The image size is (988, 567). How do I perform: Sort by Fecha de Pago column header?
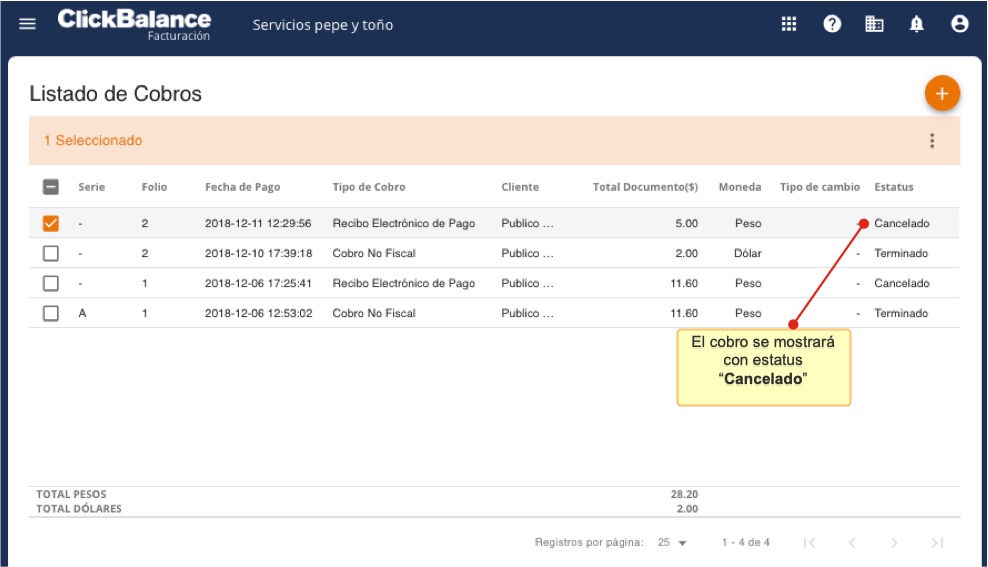[242, 187]
